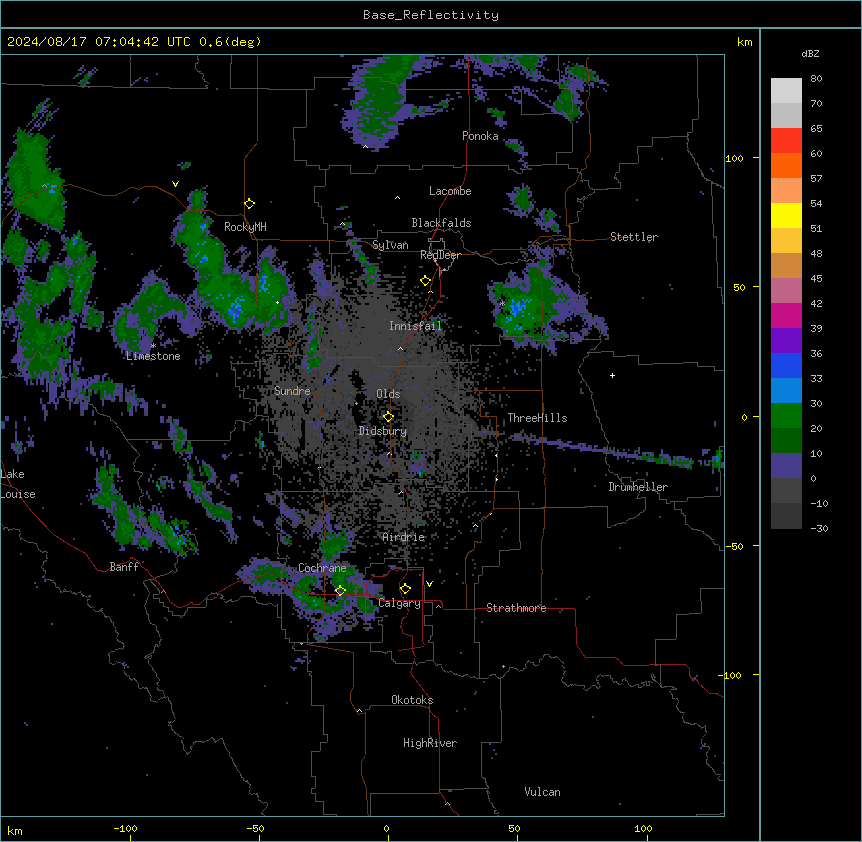Select the Strathmore label

[x=516, y=608]
